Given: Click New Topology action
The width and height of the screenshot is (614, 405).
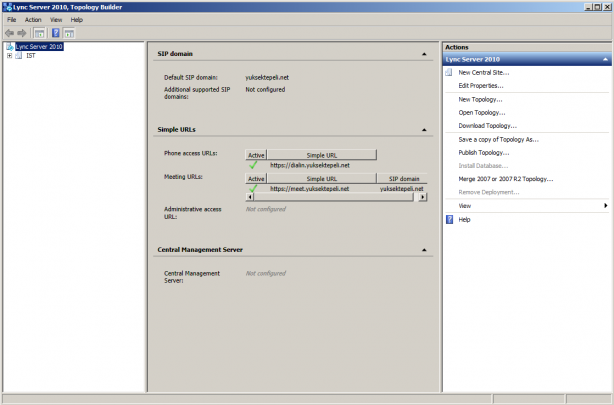Looking at the screenshot, I should tap(480, 99).
